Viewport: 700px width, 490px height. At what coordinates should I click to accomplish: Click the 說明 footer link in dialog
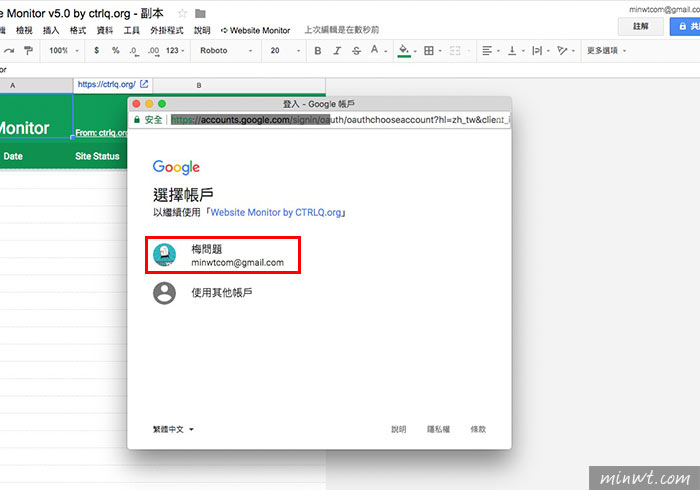[399, 429]
